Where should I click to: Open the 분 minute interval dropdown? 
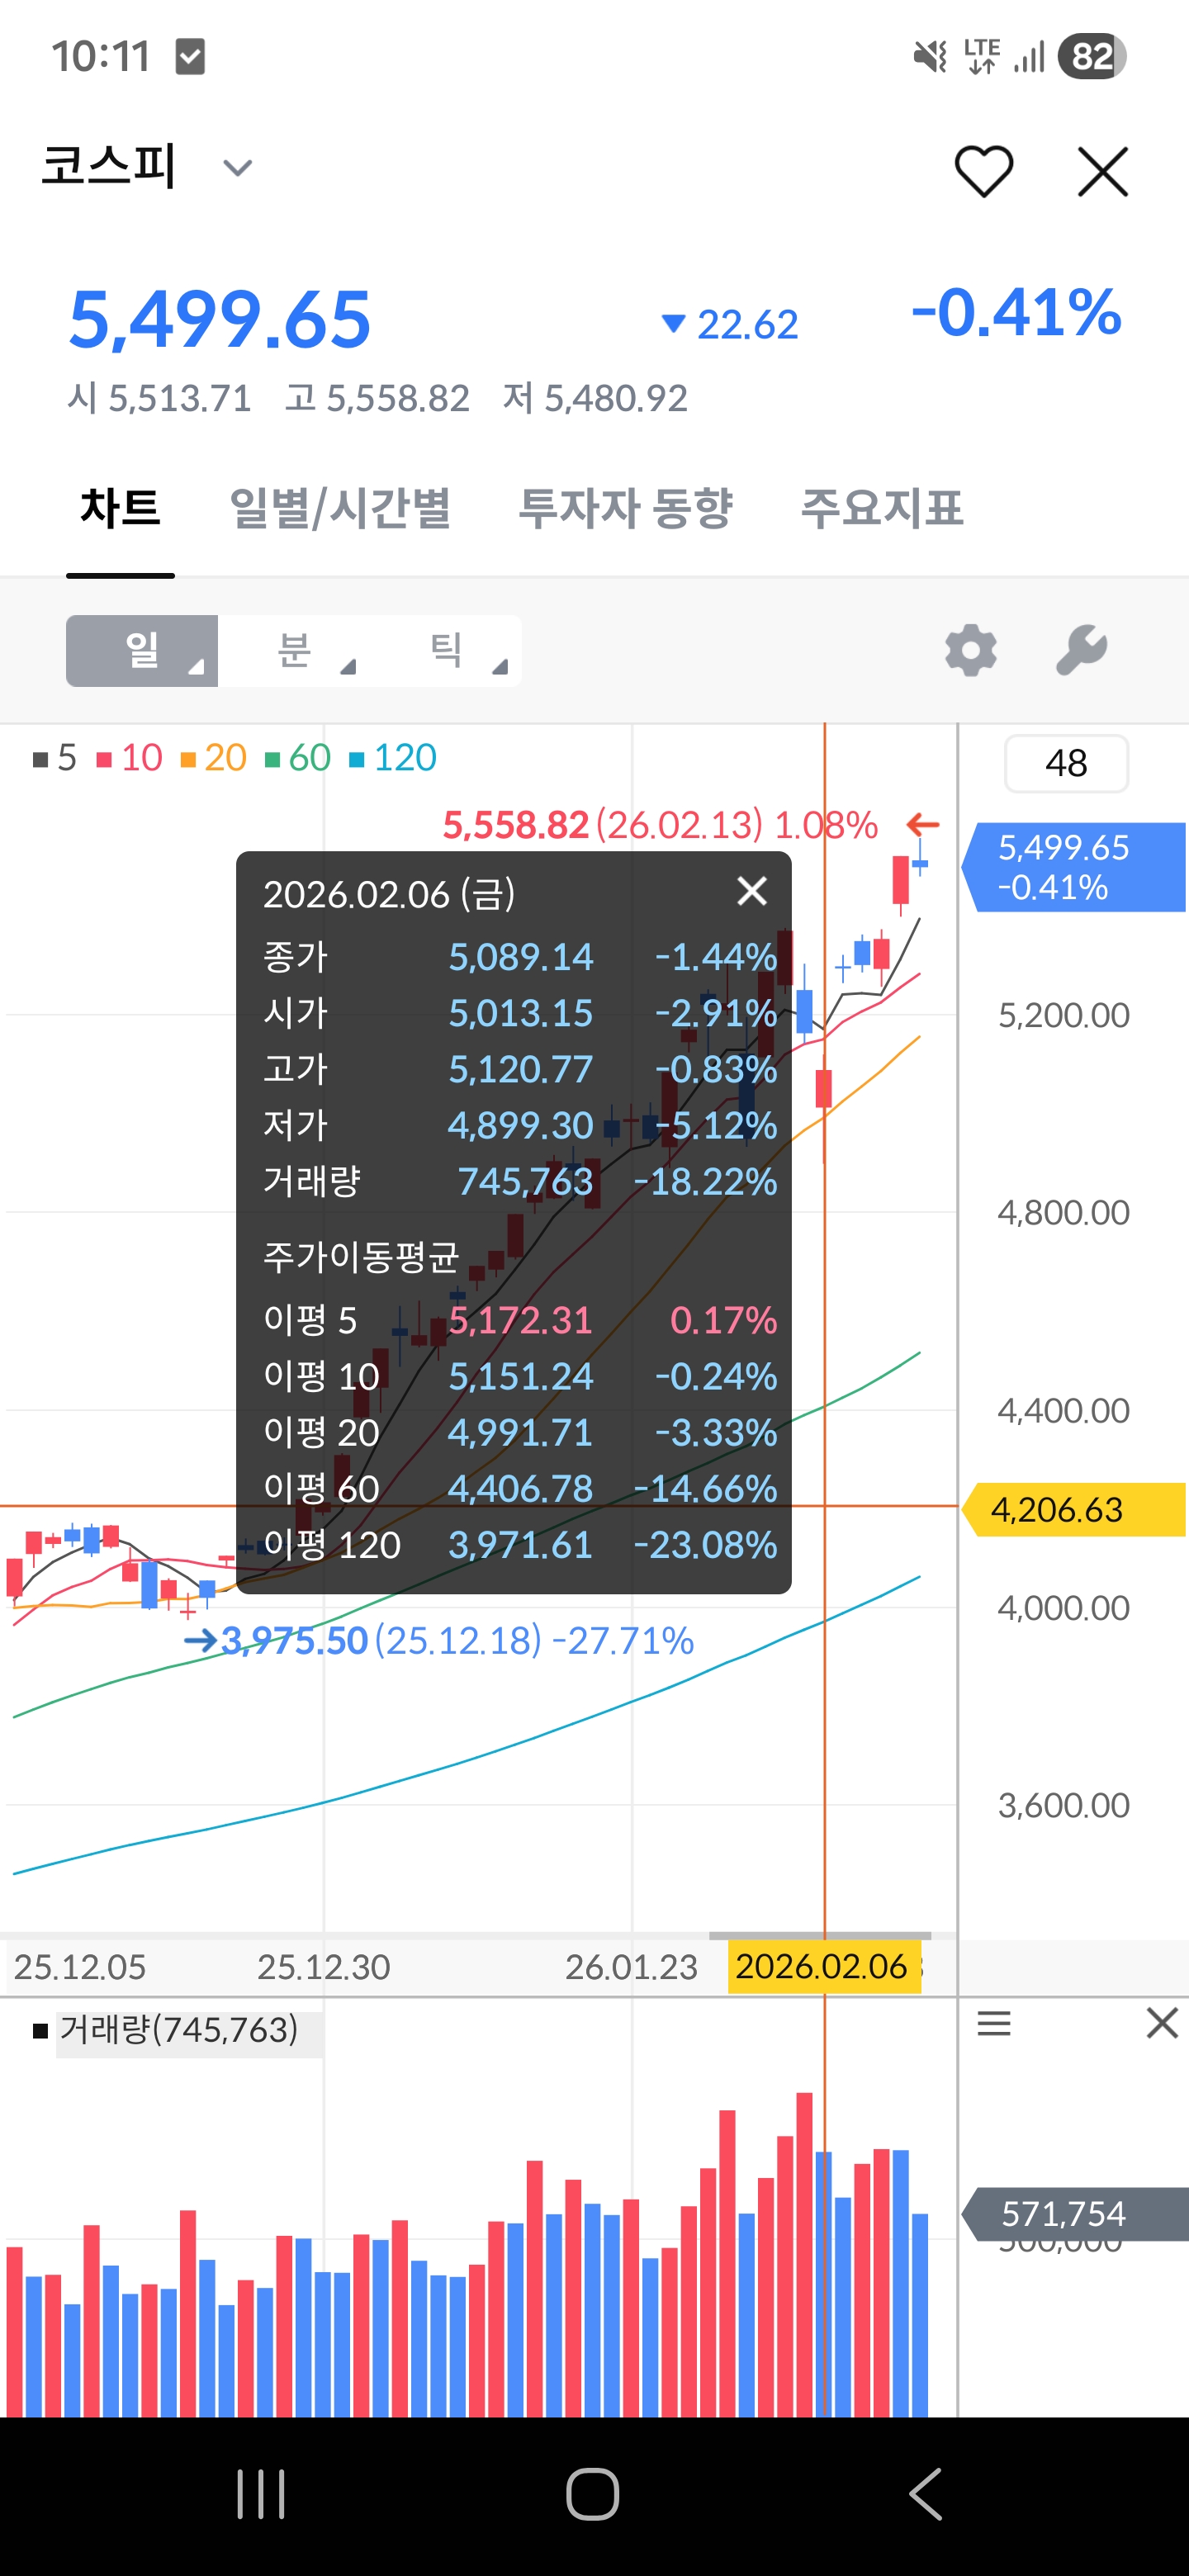click(296, 651)
